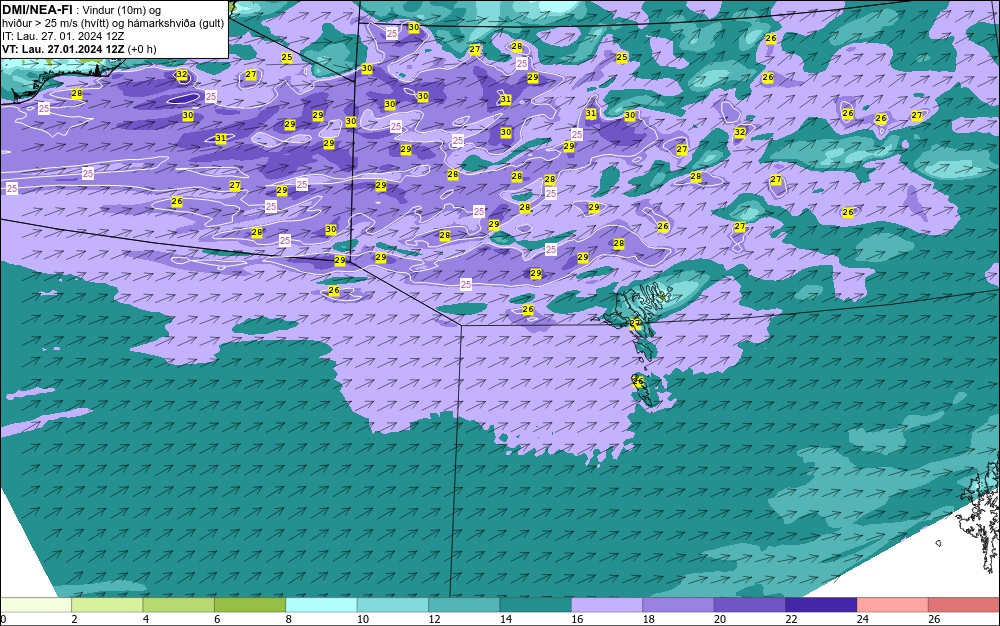Pick the 12–14 m/s teal legend swatch
1000x626 pixels.
tap(464, 605)
